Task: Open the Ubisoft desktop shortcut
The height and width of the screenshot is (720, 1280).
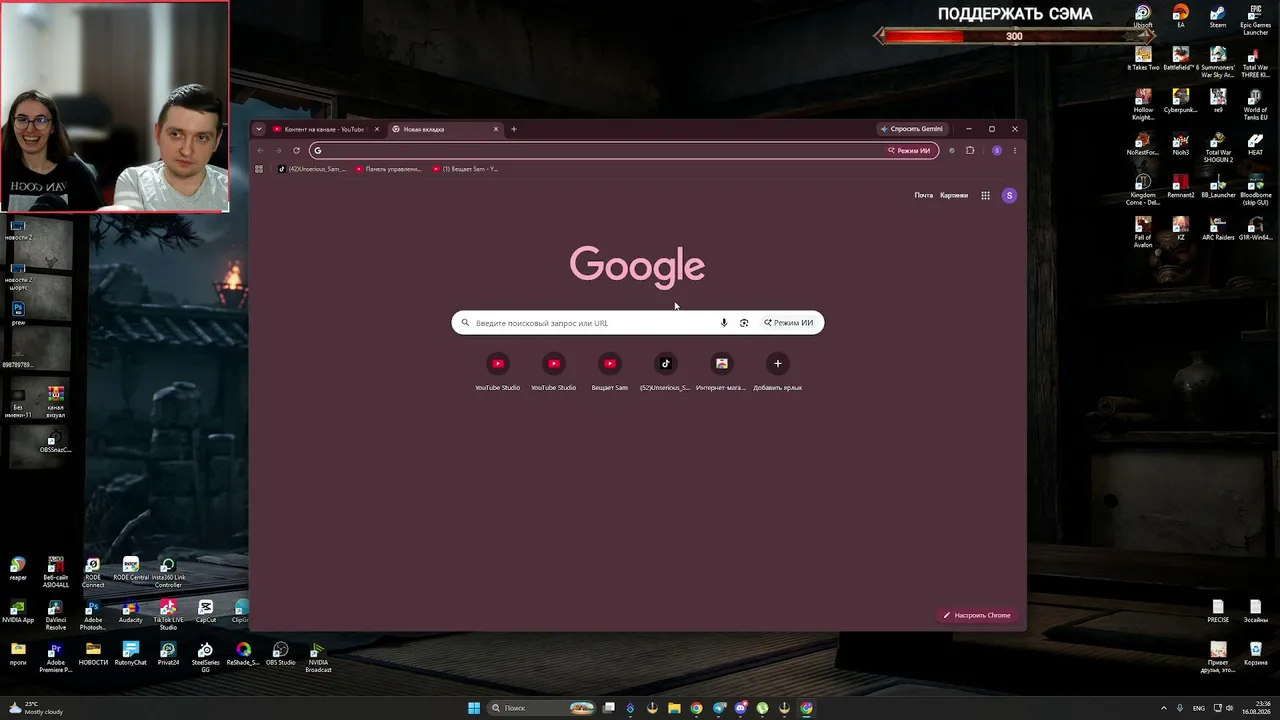Action: 1143,17
